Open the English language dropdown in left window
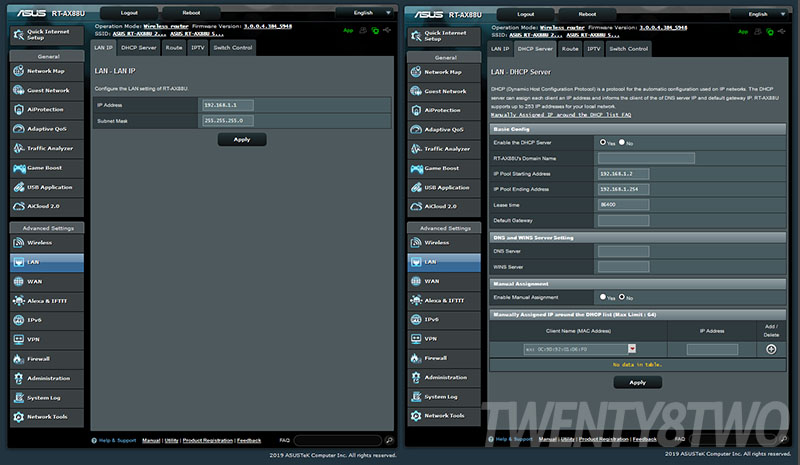This screenshot has width=800, height=465. click(366, 13)
